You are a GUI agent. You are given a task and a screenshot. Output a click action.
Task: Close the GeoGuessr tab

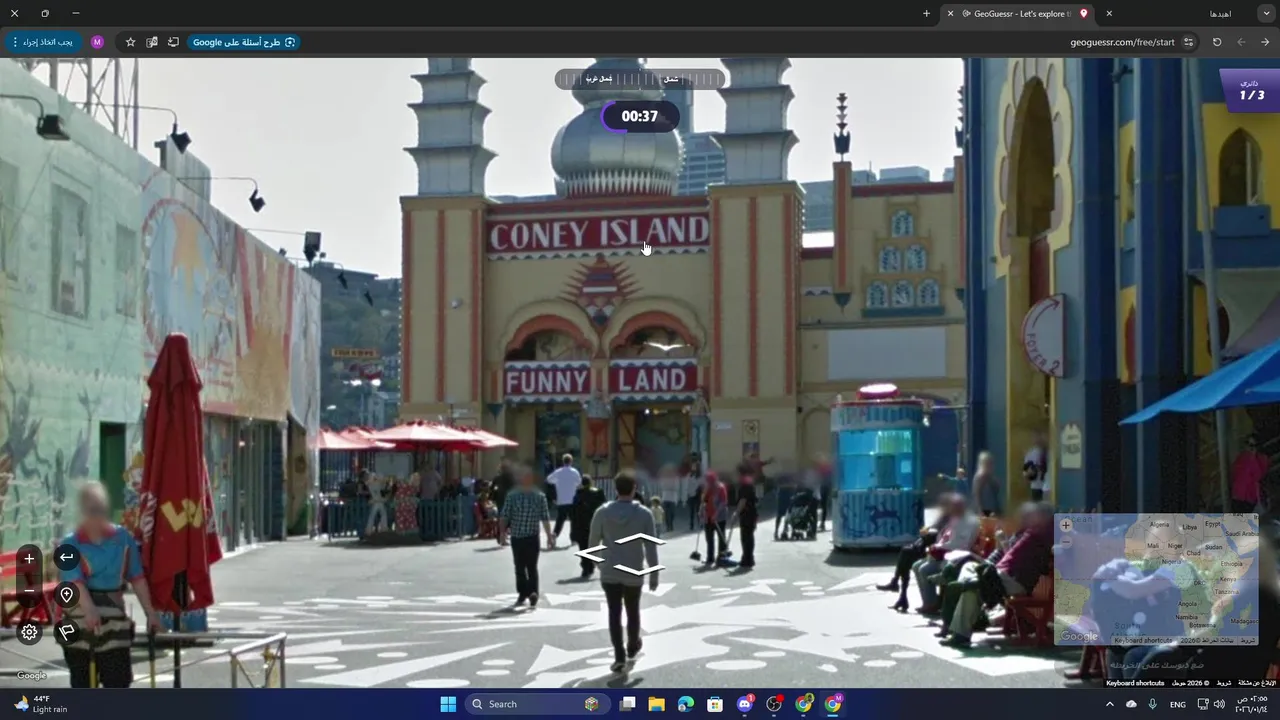tap(950, 14)
